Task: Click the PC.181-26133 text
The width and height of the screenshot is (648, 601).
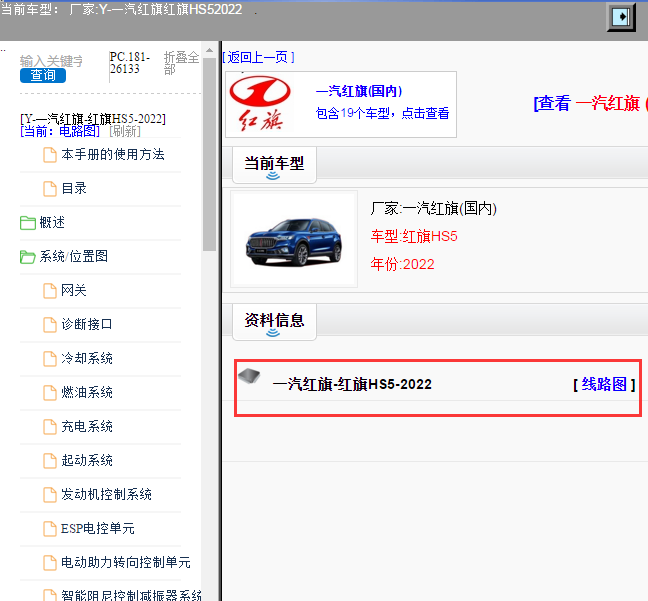Action: (x=129, y=63)
